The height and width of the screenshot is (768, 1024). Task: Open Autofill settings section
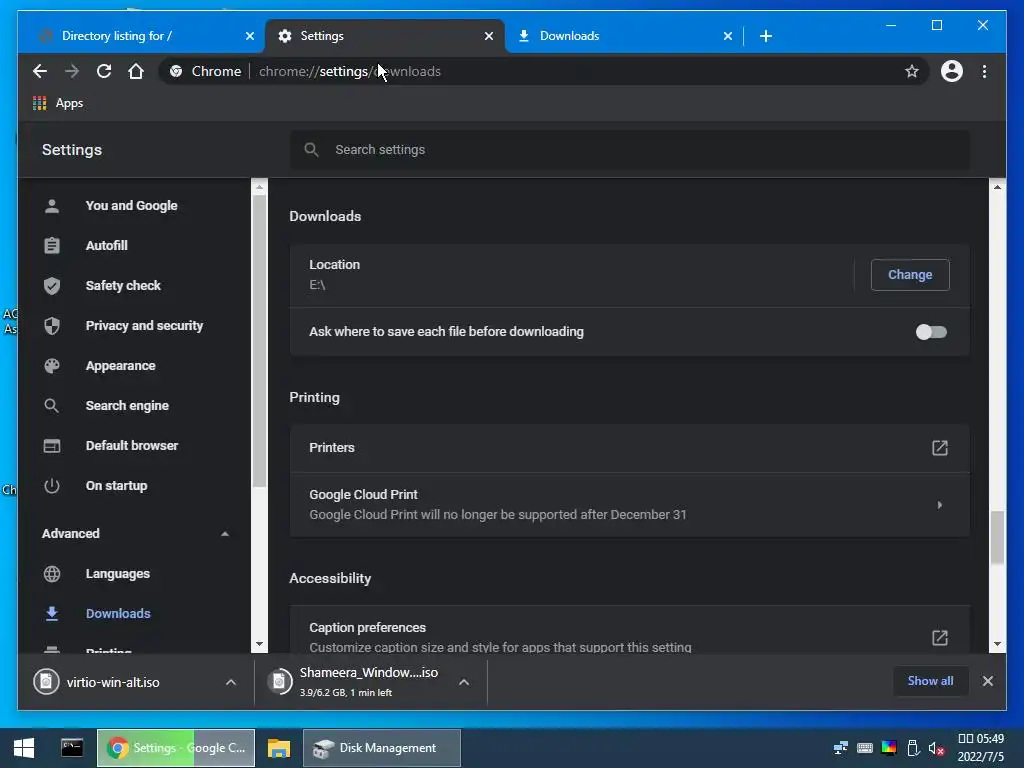coord(106,246)
